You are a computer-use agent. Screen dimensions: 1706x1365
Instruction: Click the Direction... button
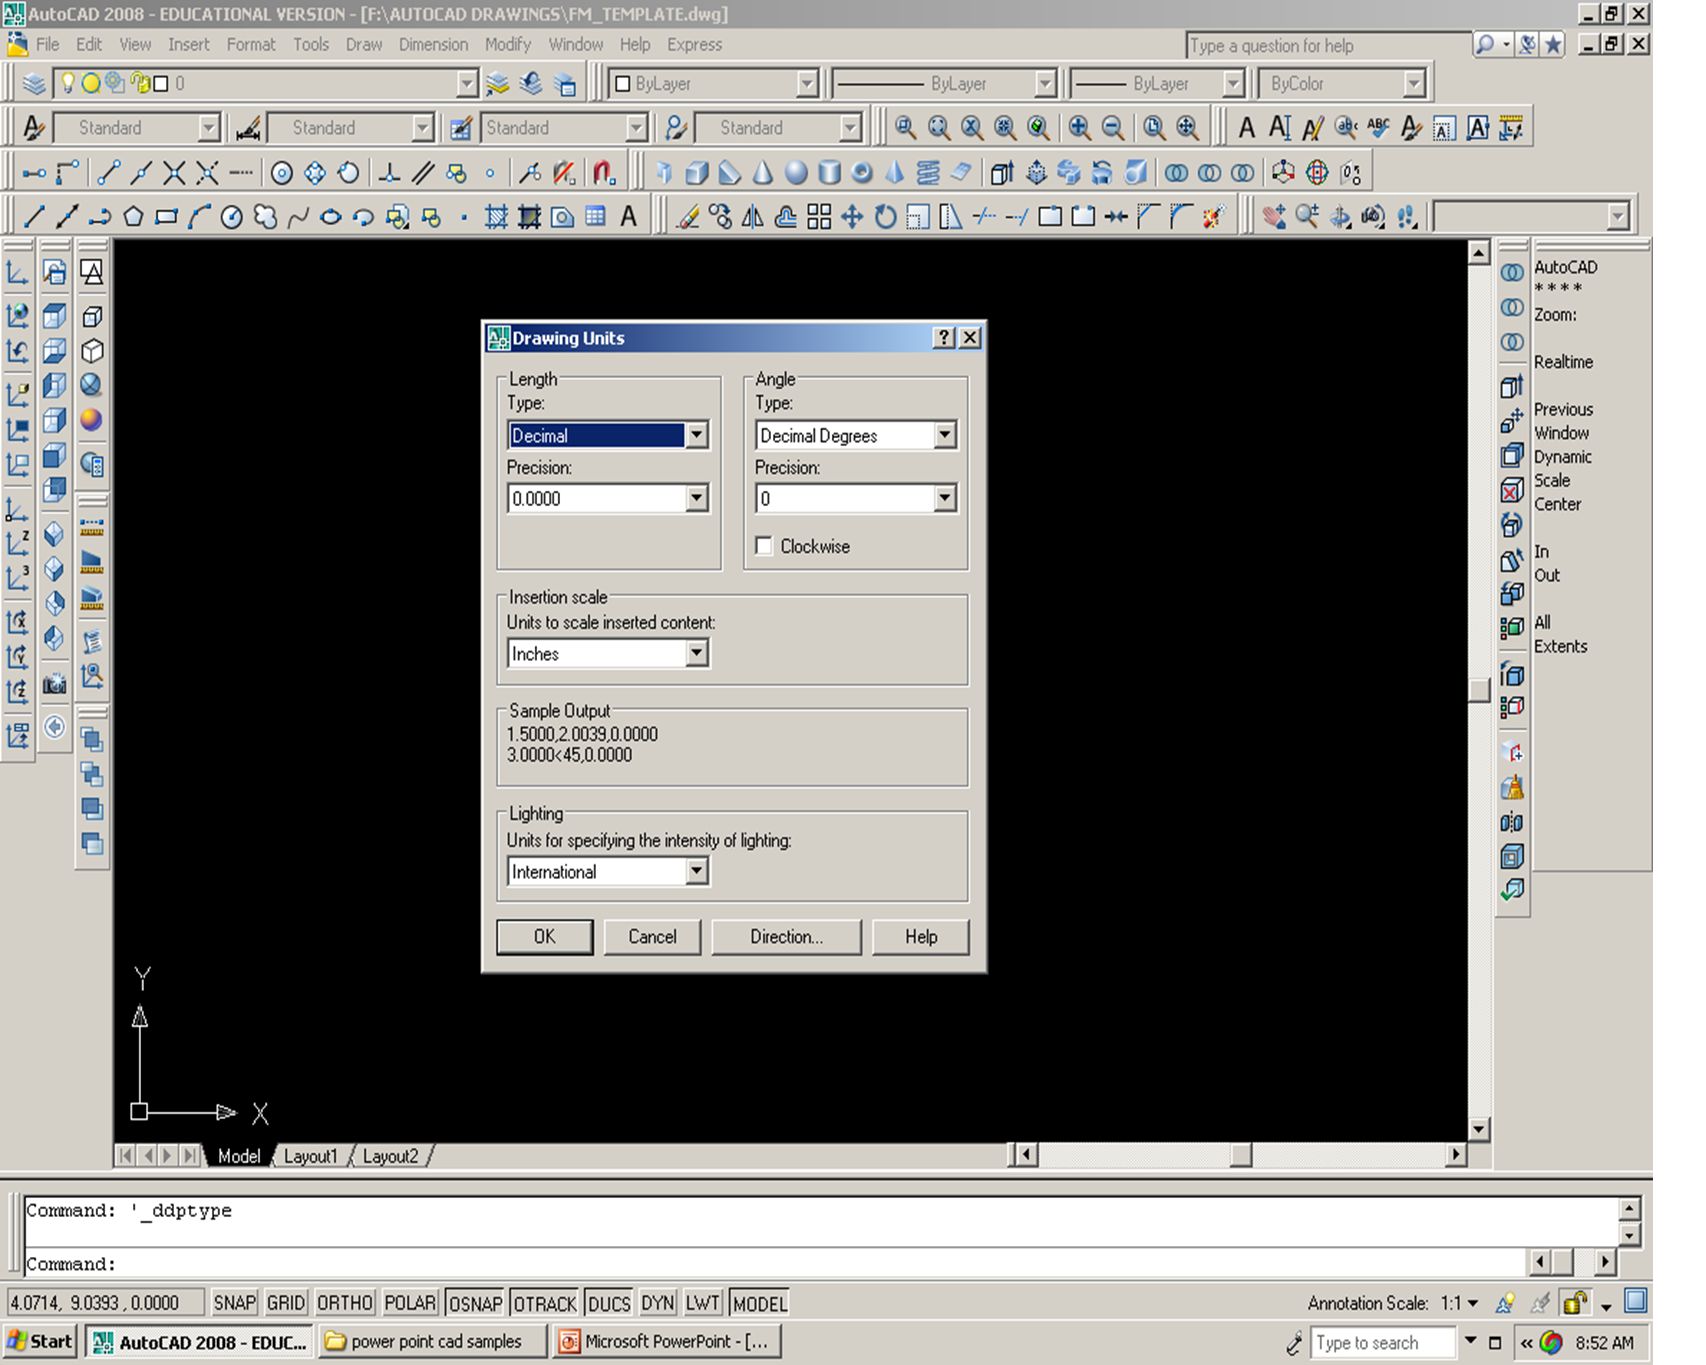[786, 936]
